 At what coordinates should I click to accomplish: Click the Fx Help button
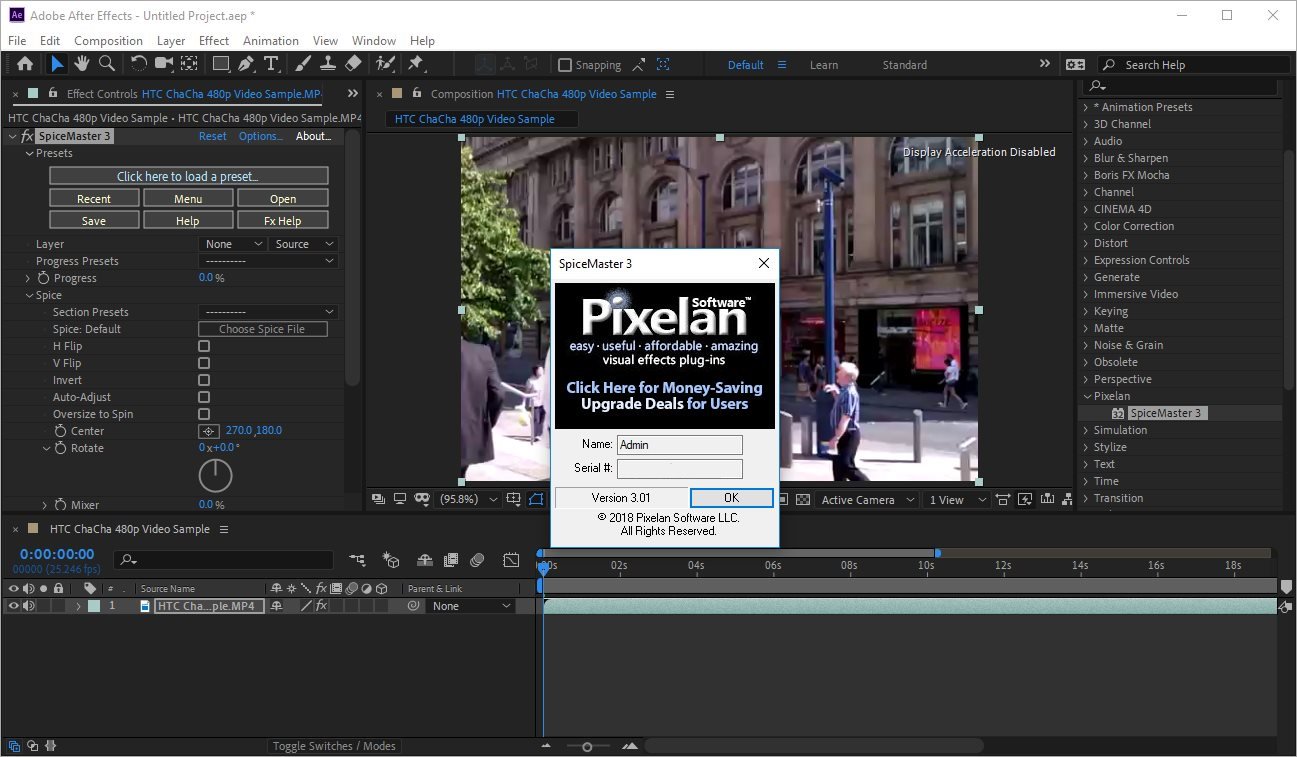click(x=283, y=221)
